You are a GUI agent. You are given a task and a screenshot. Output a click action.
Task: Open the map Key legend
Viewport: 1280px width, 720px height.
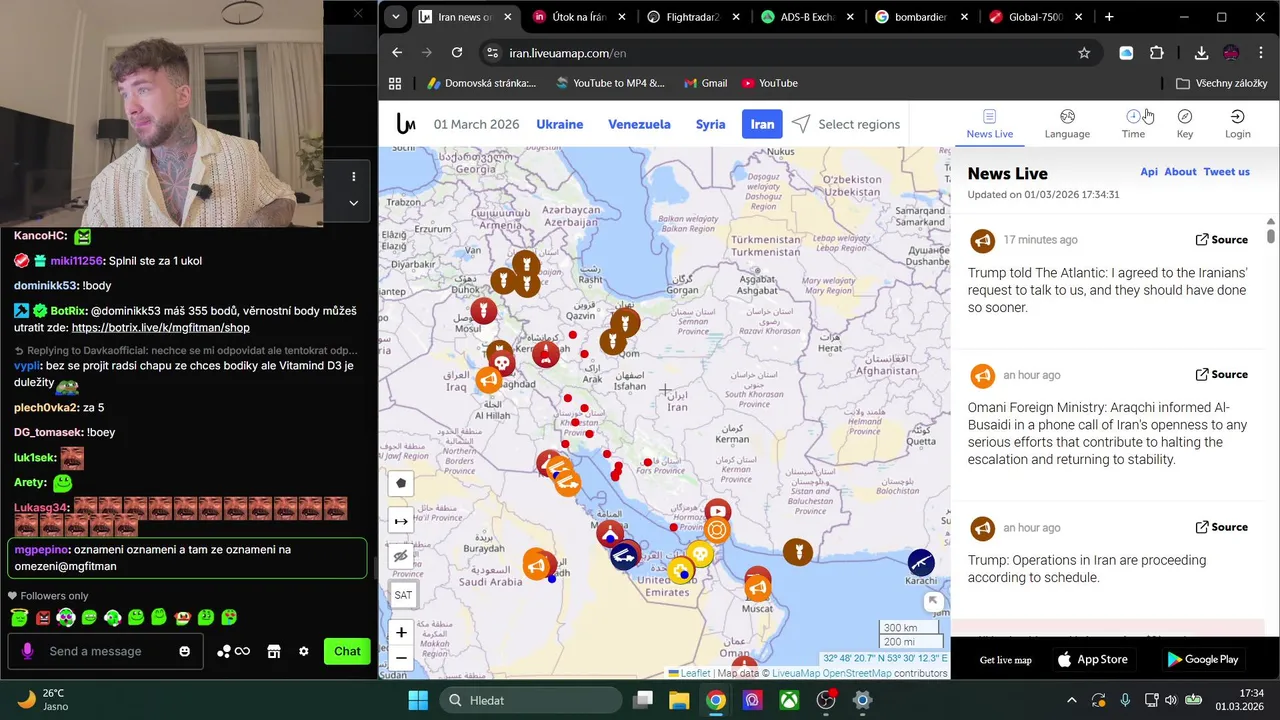click(x=1185, y=124)
